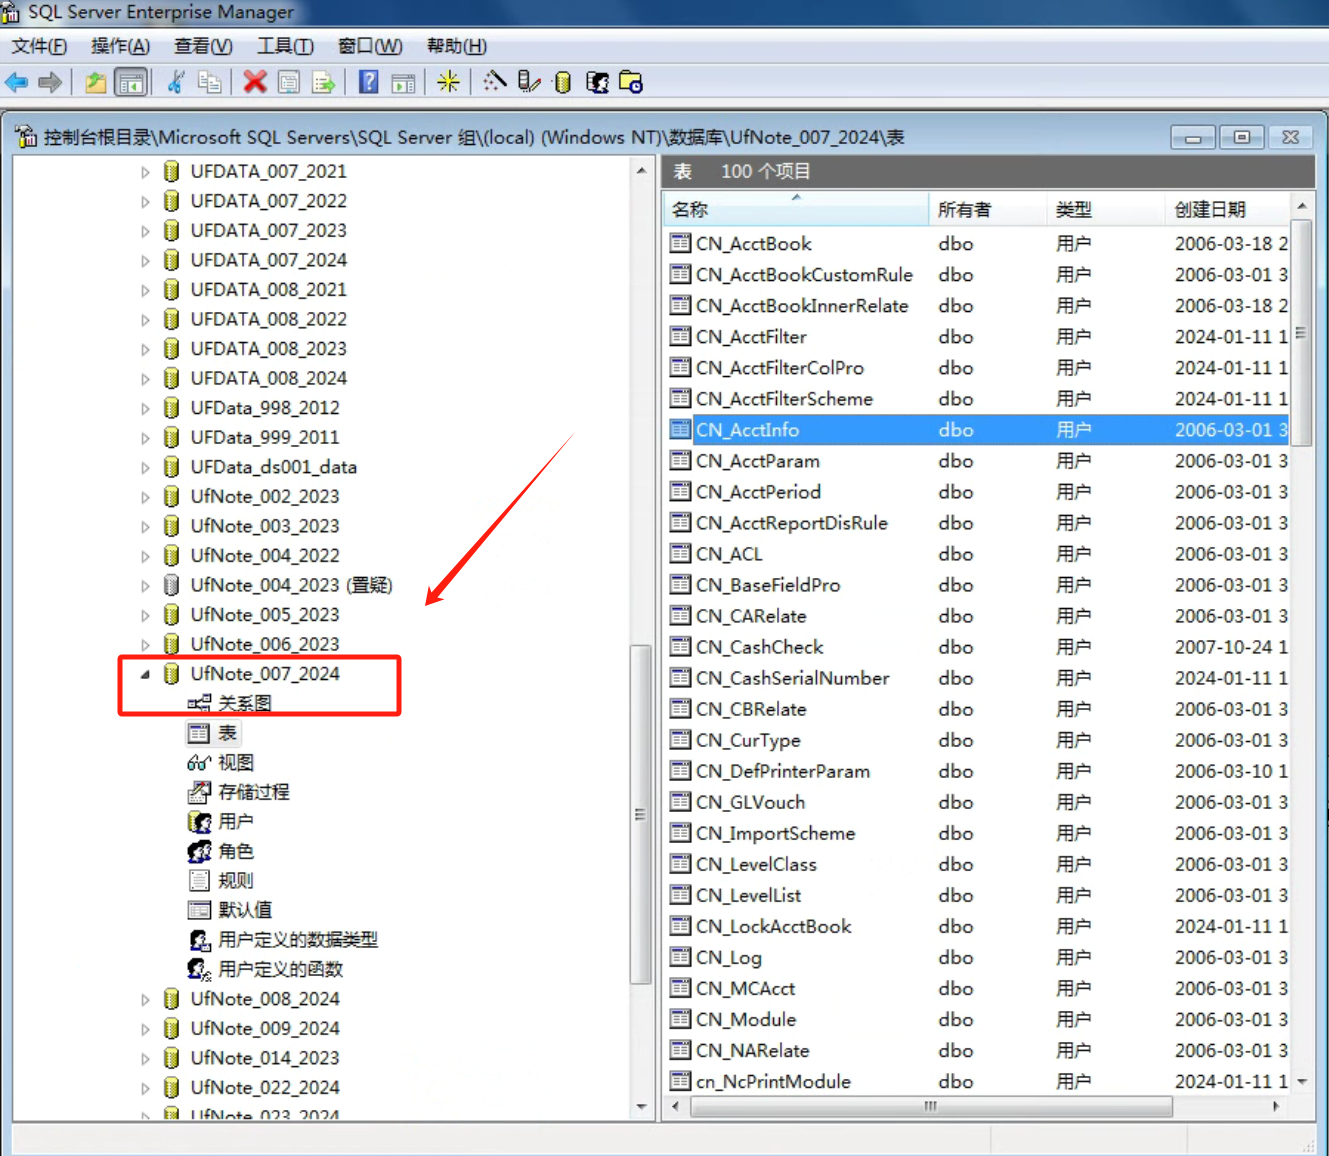Select the 视图 node in tree
The image size is (1329, 1156).
pyautogui.click(x=236, y=762)
